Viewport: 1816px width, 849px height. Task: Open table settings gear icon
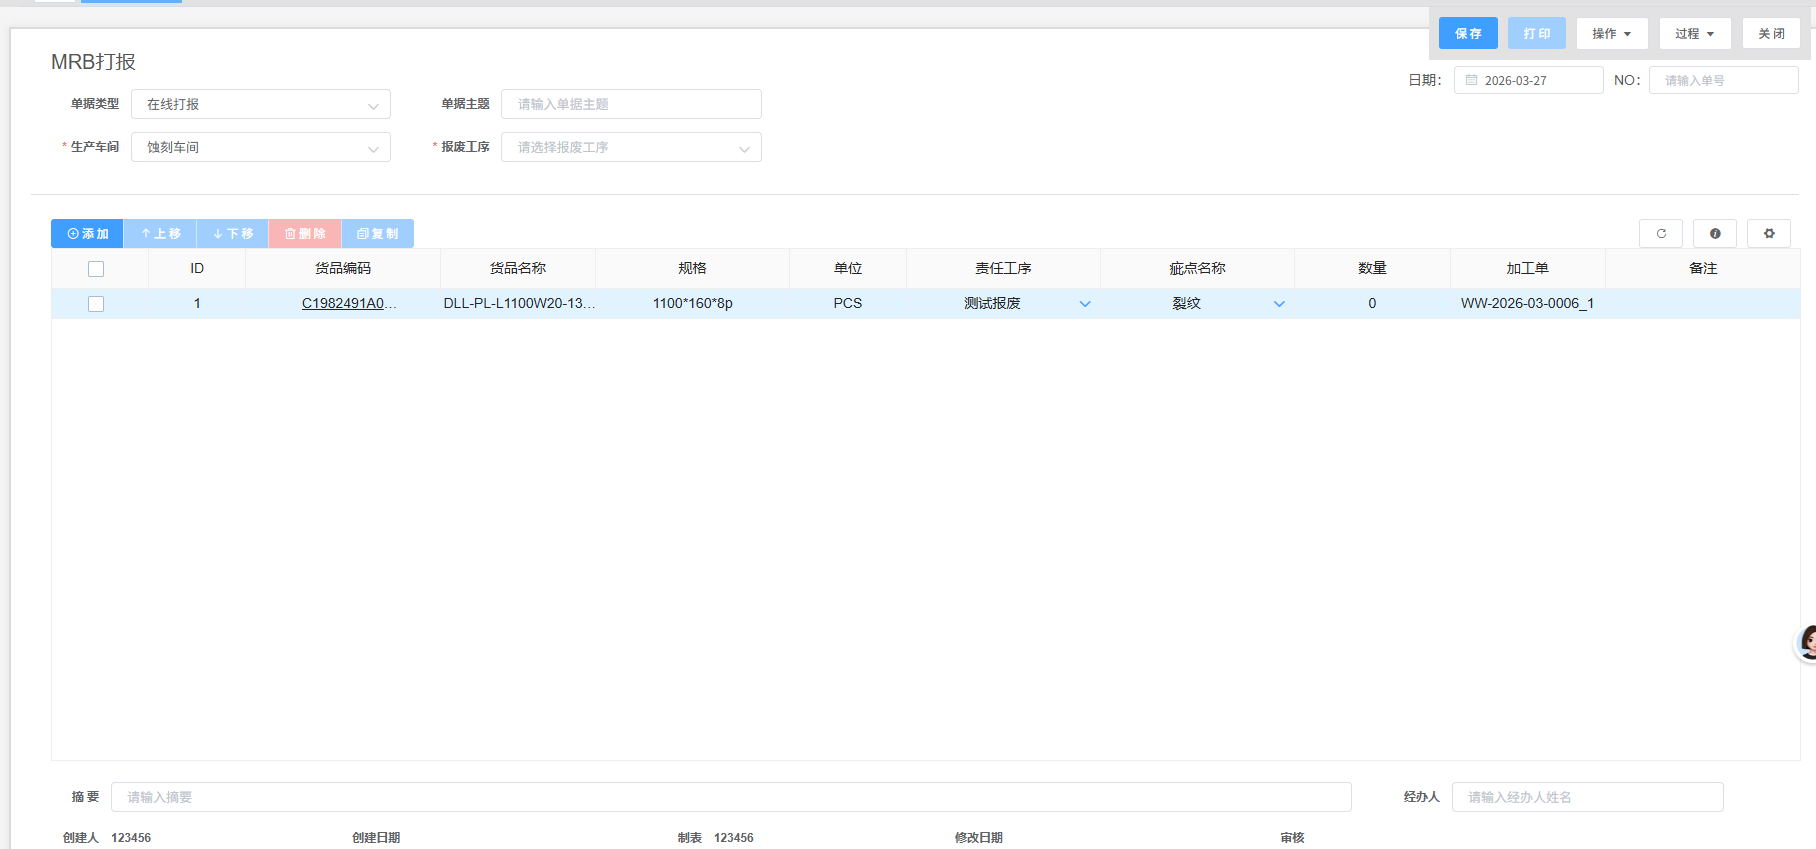[1768, 234]
